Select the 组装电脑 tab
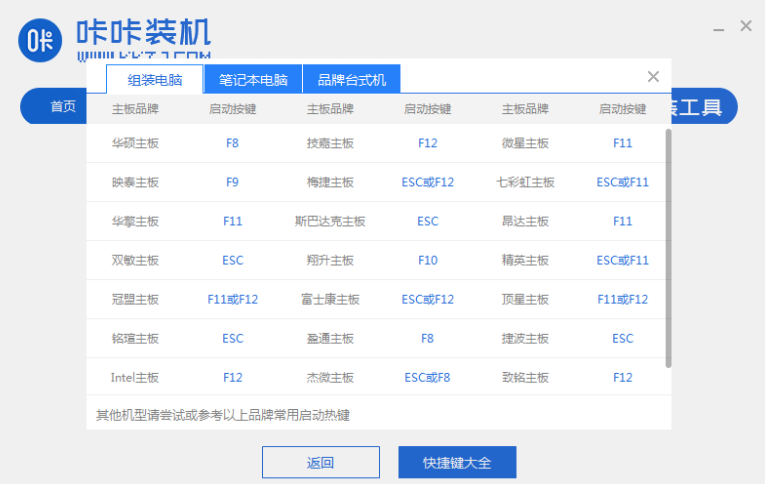Image resolution: width=765 pixels, height=484 pixels. tap(154, 80)
